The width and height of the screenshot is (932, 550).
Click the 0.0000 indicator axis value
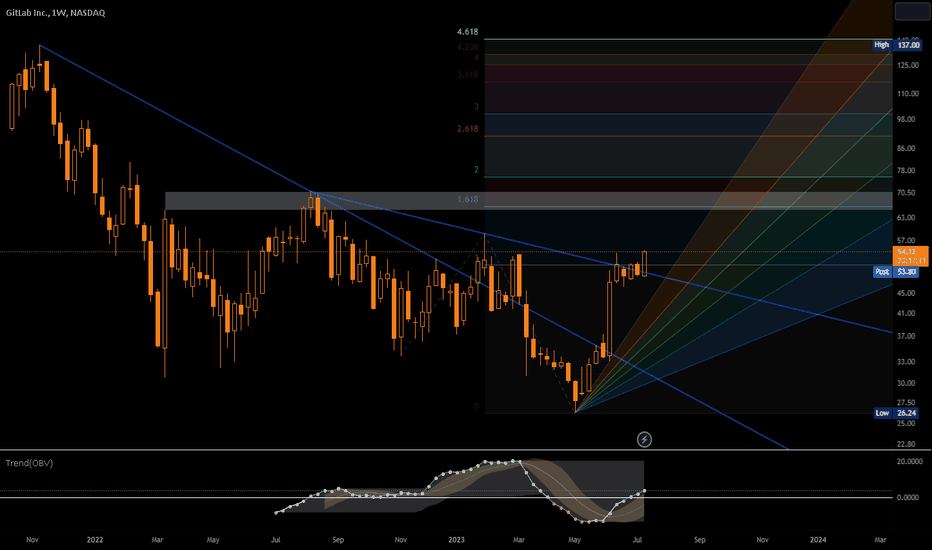909,498
